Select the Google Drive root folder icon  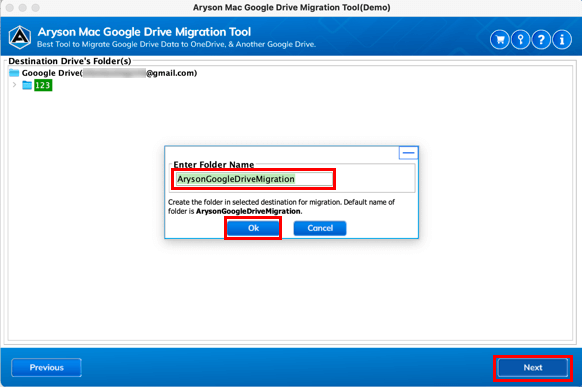coord(14,73)
